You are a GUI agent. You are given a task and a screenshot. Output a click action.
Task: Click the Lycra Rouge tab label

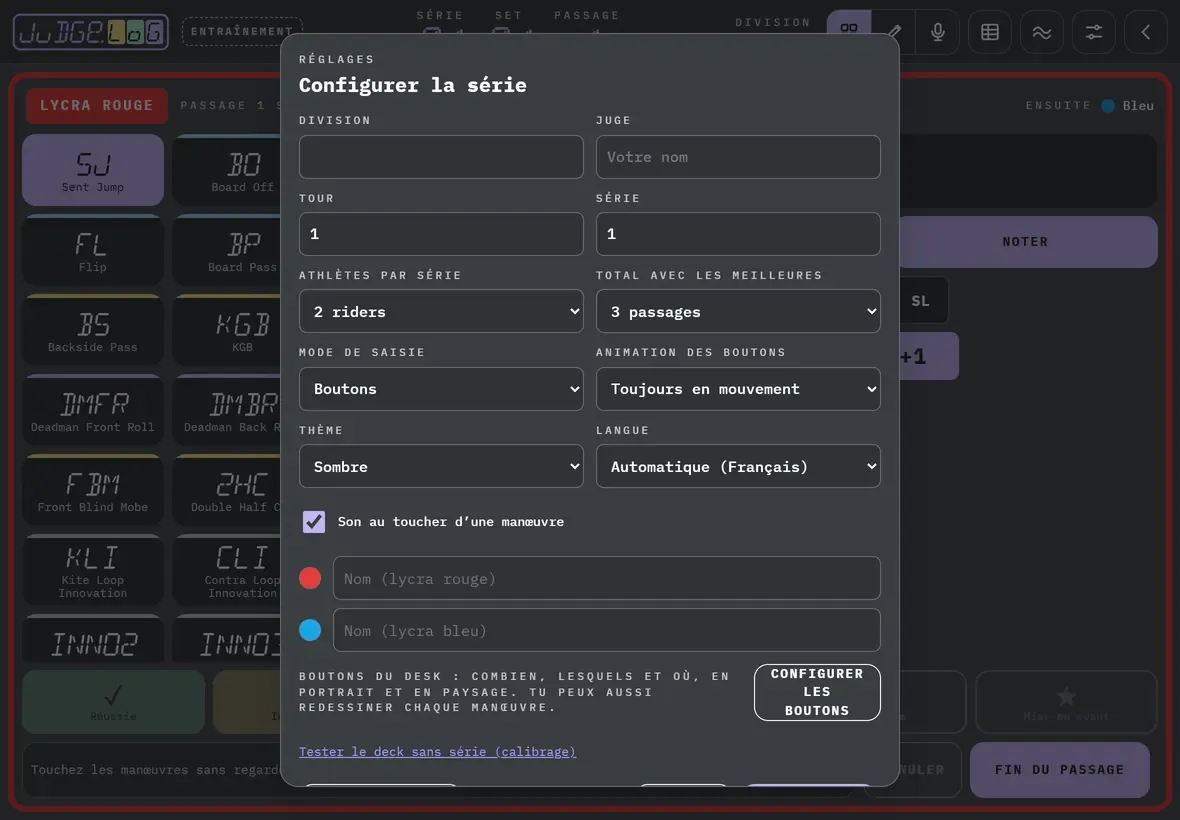pyautogui.click(x=96, y=105)
